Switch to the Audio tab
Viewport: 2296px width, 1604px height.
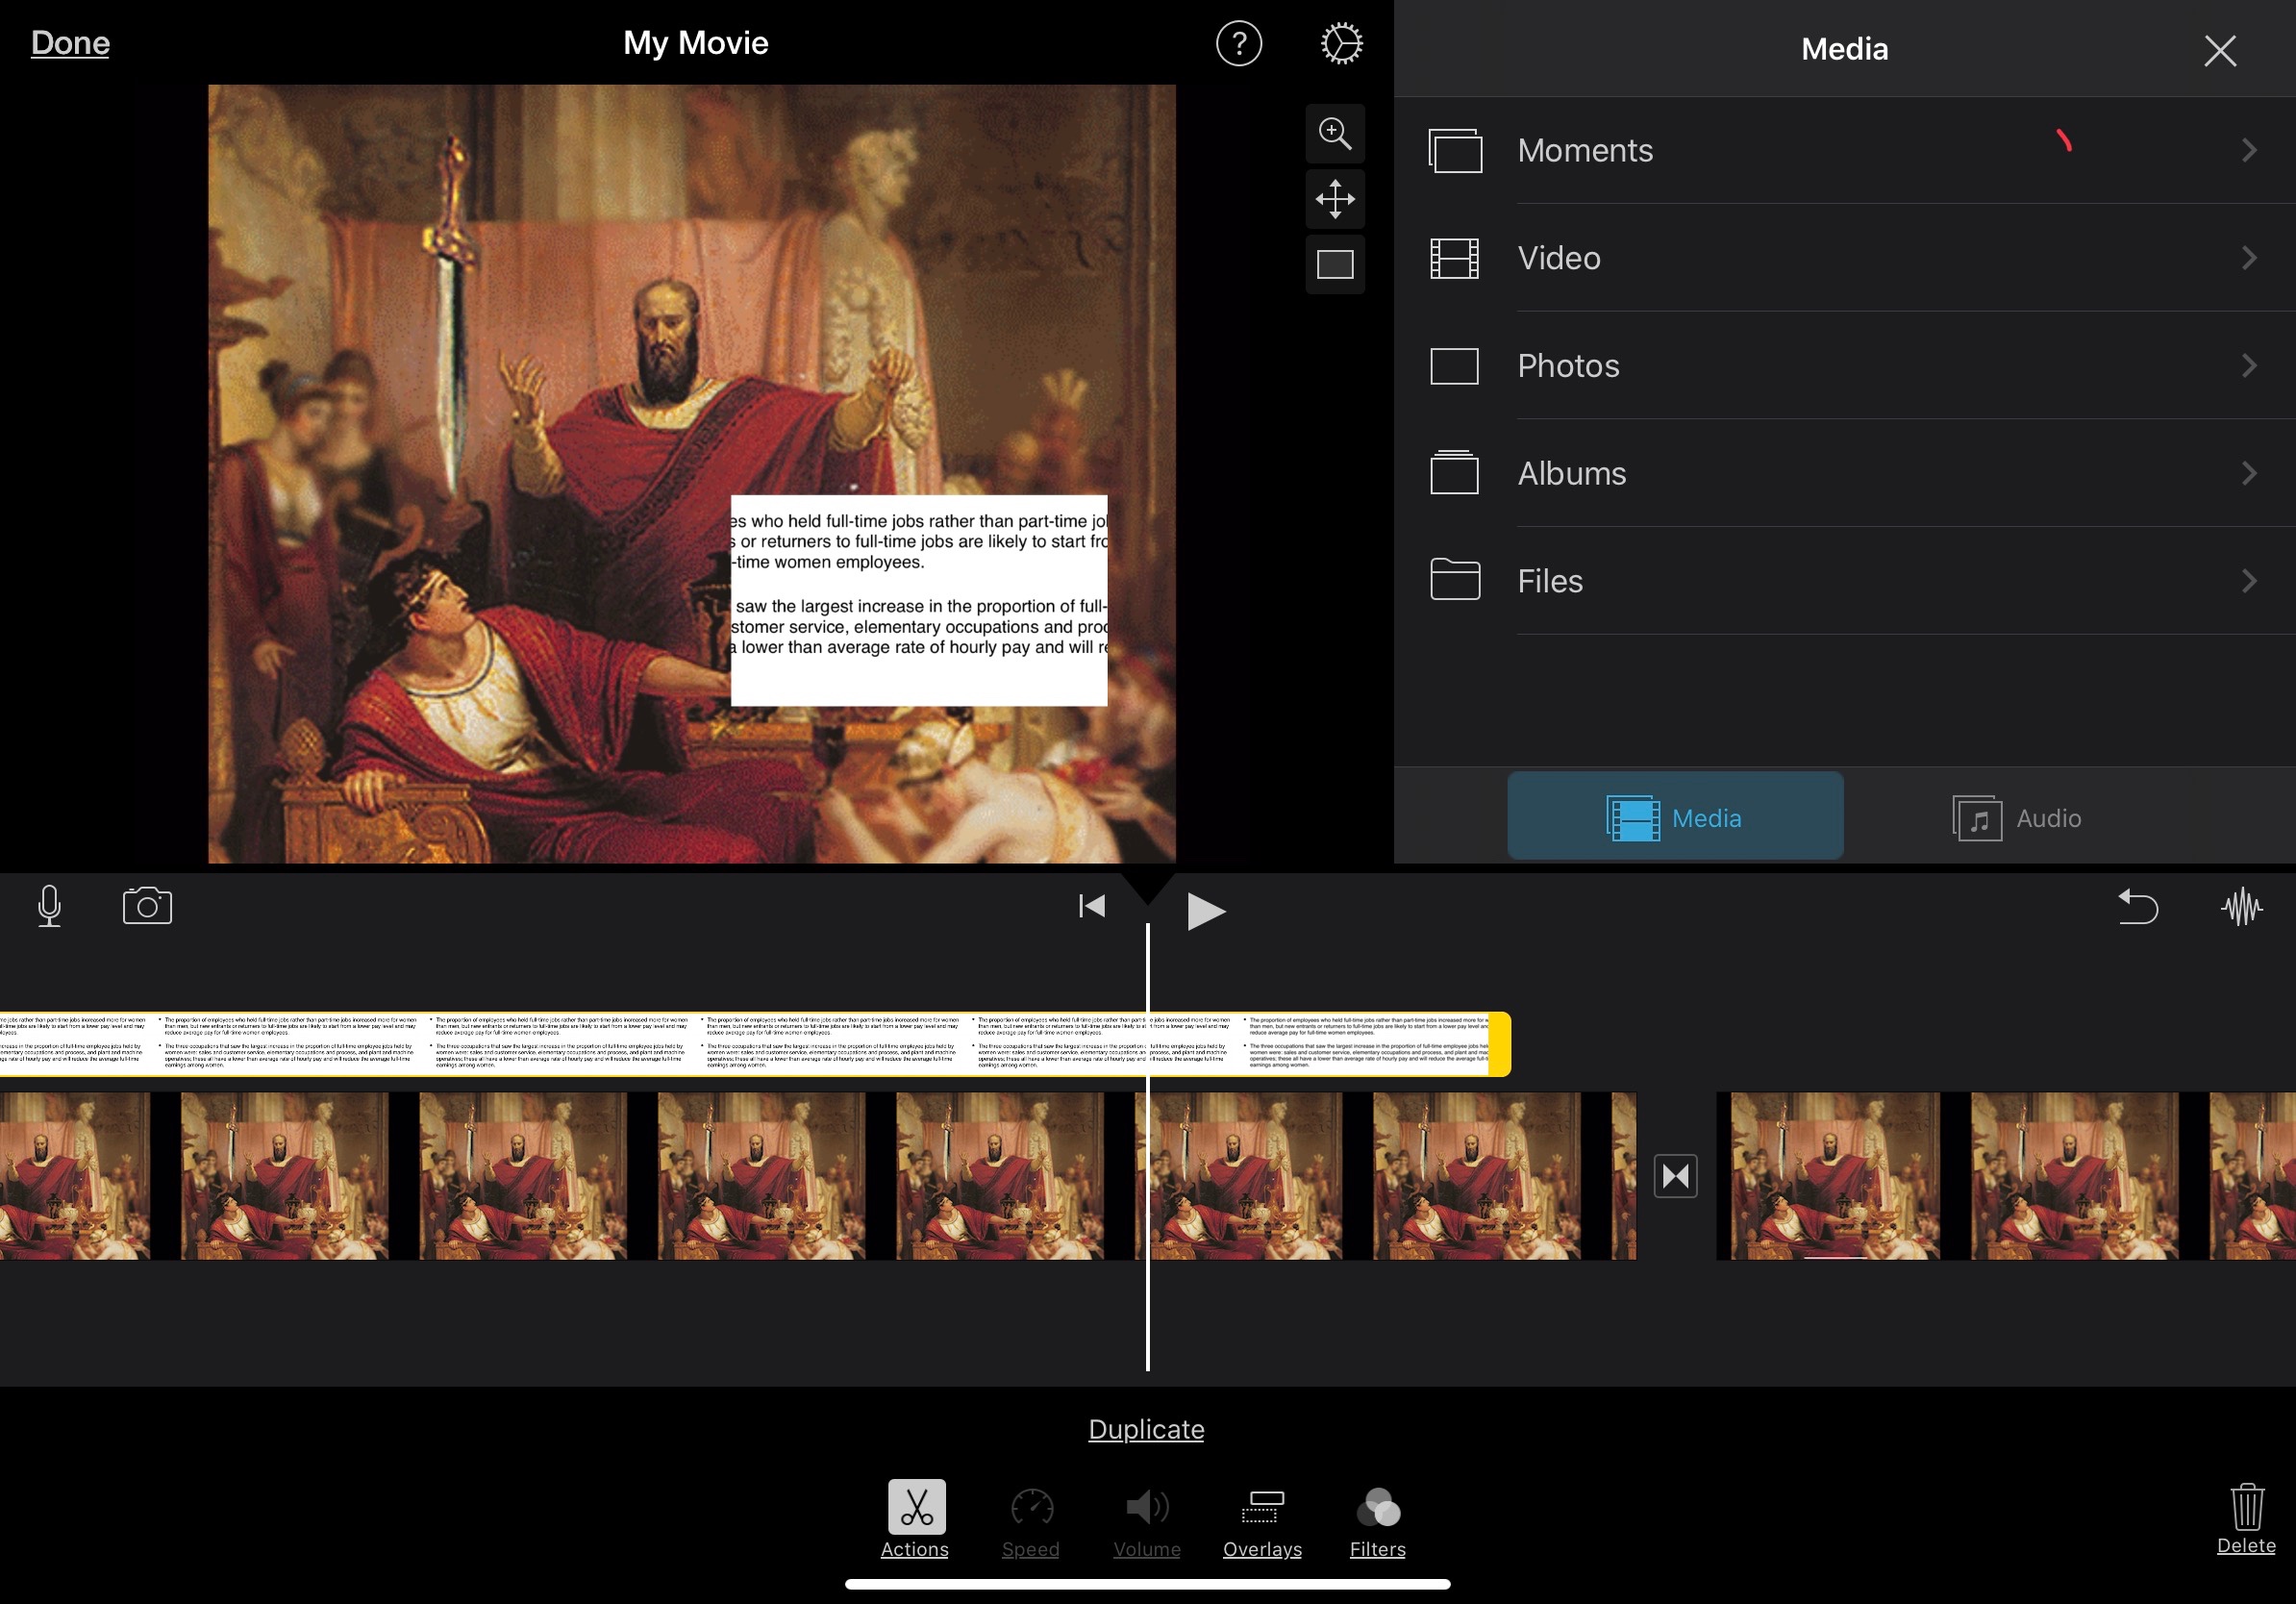[x=2016, y=818]
